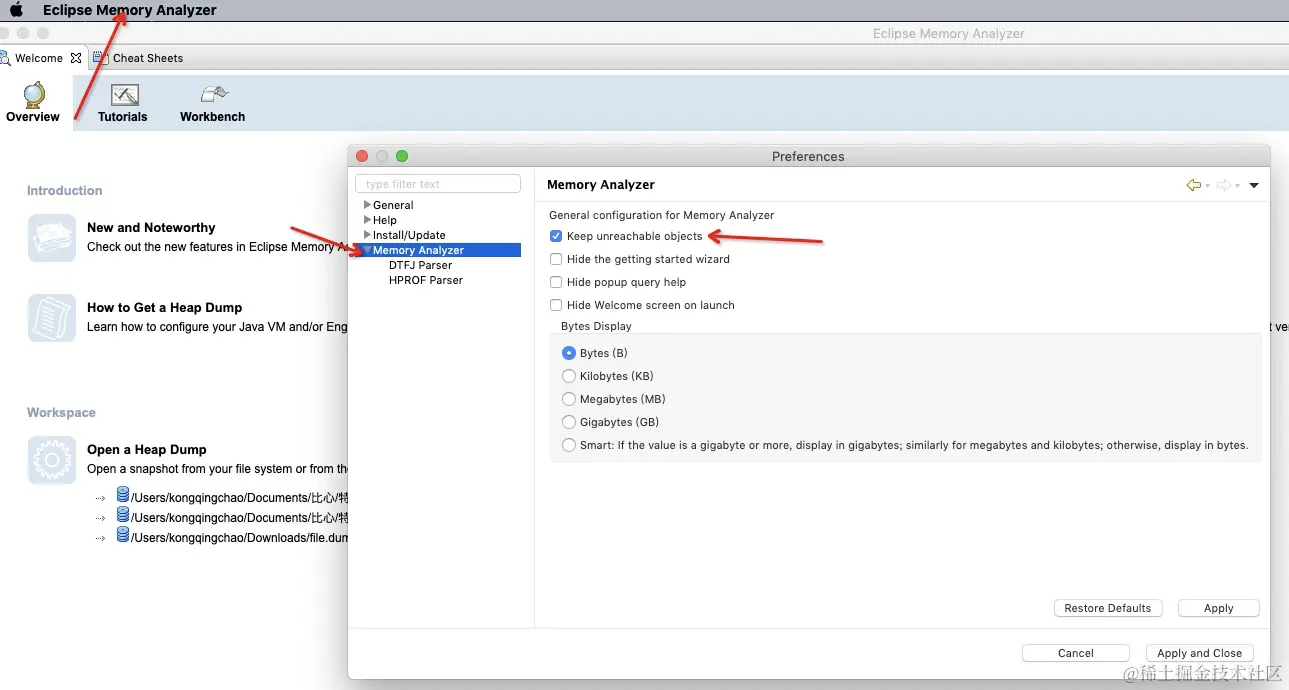Expand the Help tree node

coord(367,220)
